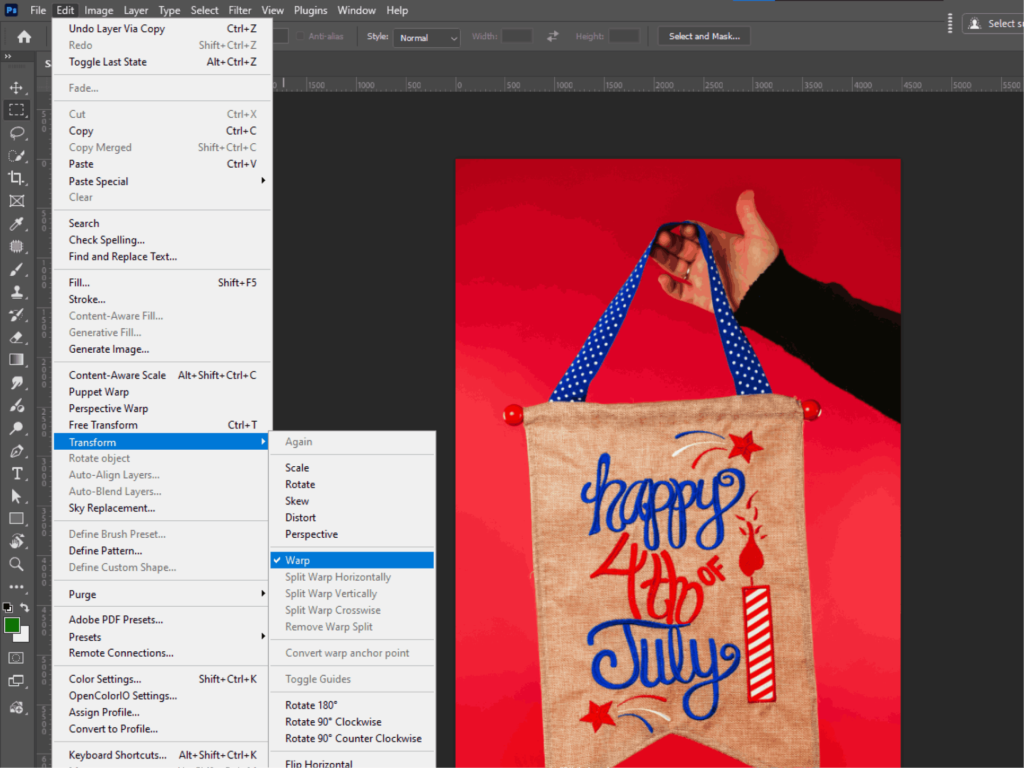Select the Path Selection tool
Image resolution: width=1024 pixels, height=768 pixels.
pyautogui.click(x=16, y=496)
